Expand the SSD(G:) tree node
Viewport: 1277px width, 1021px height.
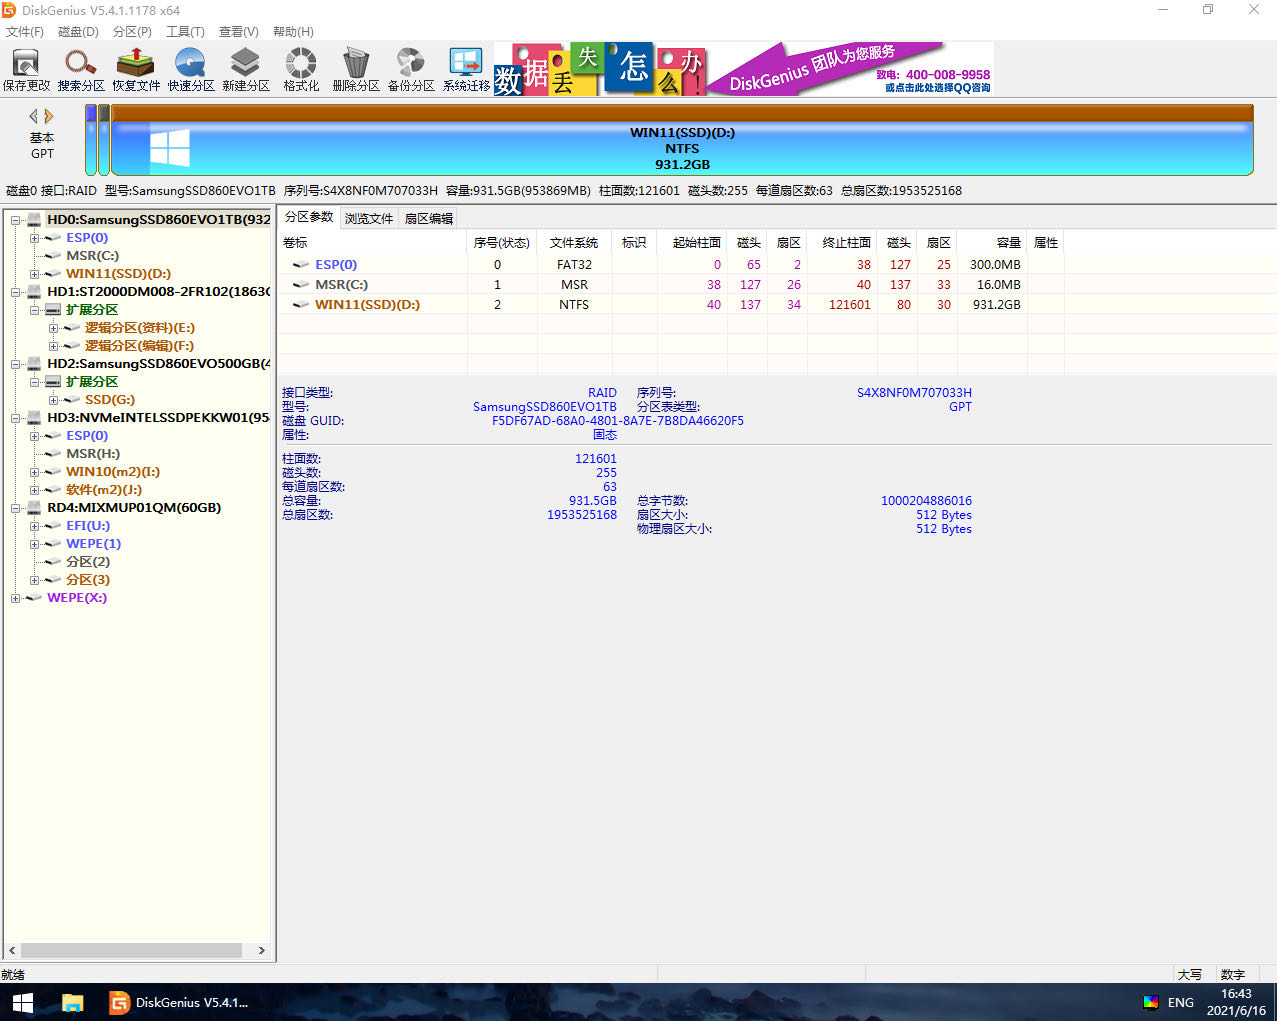[53, 400]
